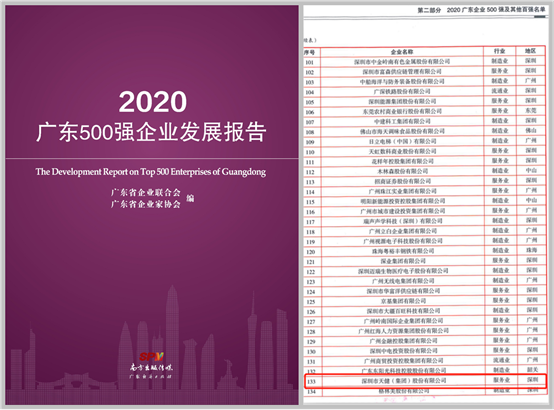Click 服务业 in row 133
Screen dimensions: 554x410
click(501, 380)
